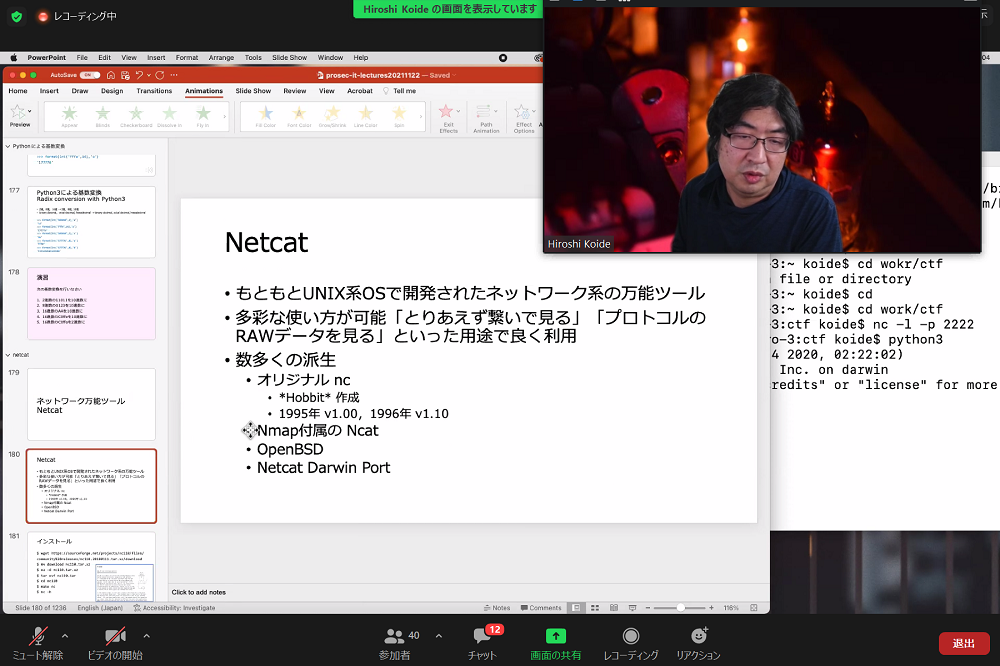Click English (Japan) language indicator

tap(100, 608)
